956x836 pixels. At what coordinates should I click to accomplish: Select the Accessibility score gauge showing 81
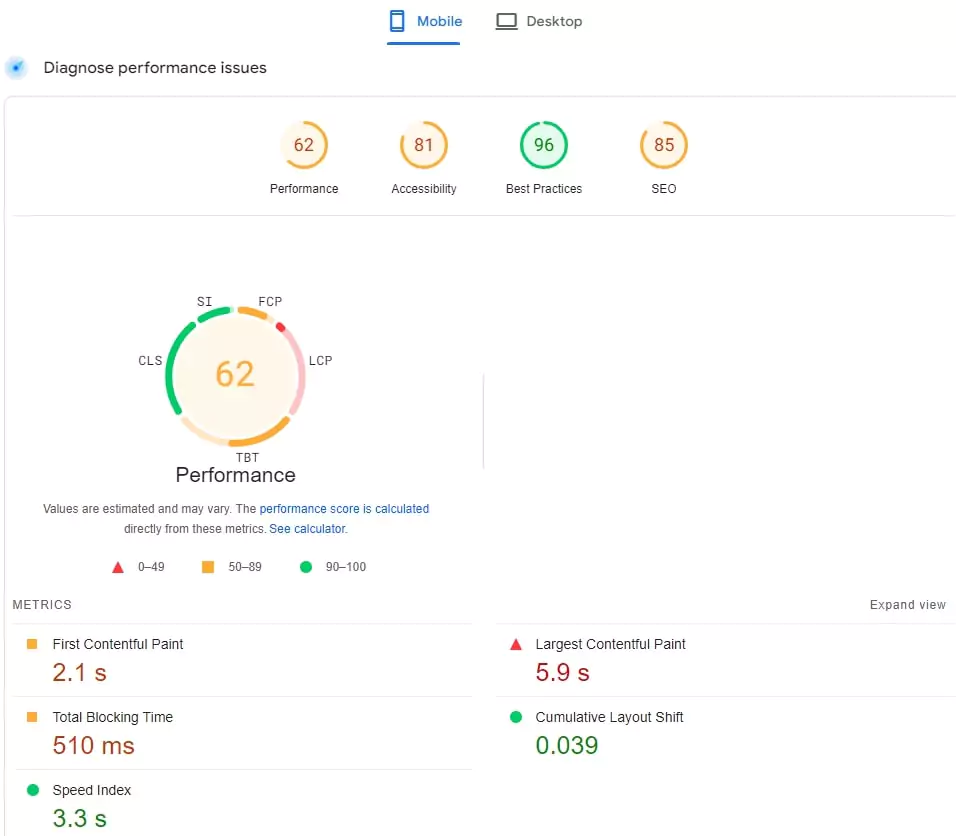[424, 145]
